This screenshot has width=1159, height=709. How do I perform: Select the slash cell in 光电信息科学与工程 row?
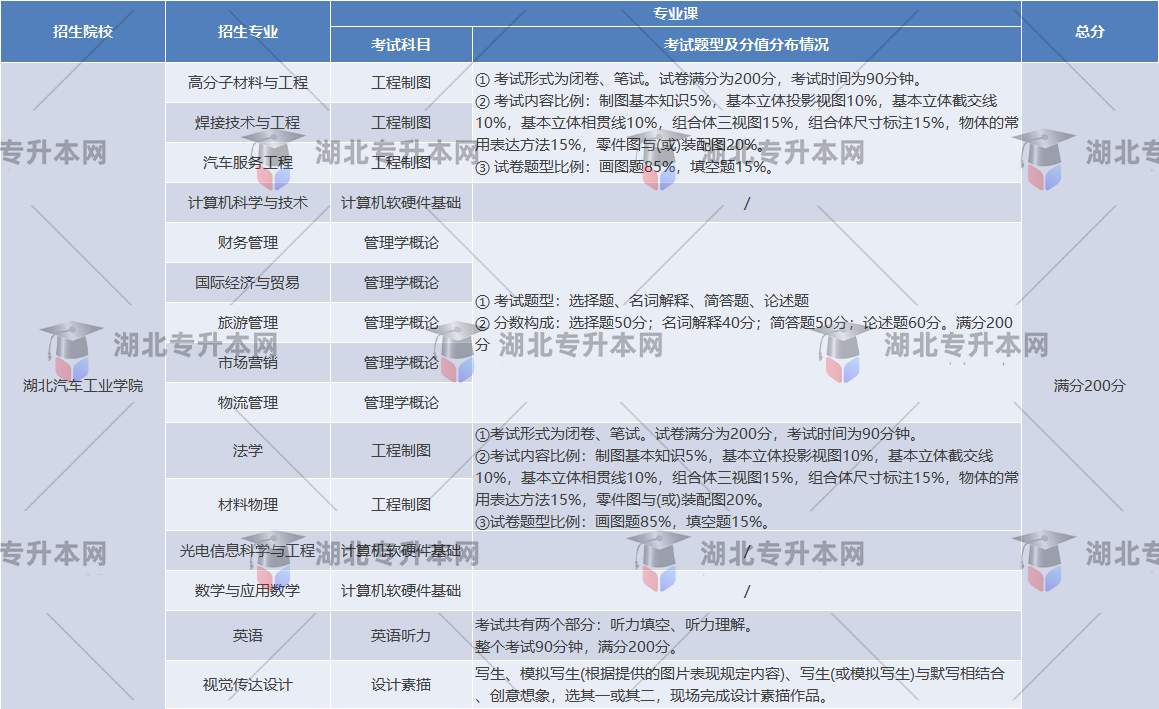[747, 551]
